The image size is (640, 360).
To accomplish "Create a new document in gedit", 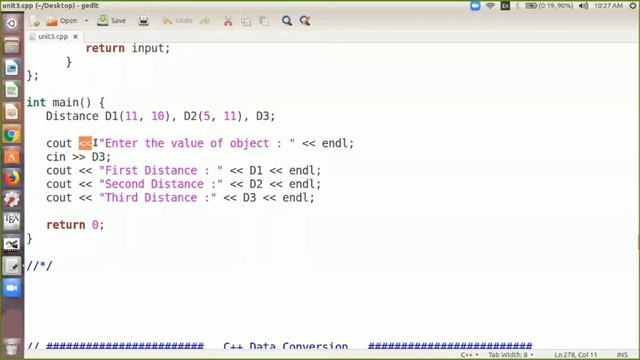I will coord(35,21).
